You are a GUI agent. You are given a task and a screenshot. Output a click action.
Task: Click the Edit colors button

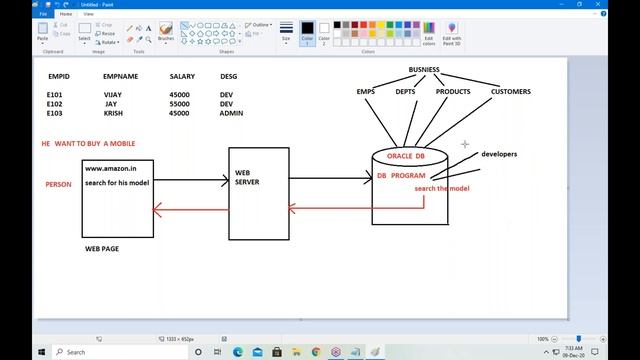429,34
